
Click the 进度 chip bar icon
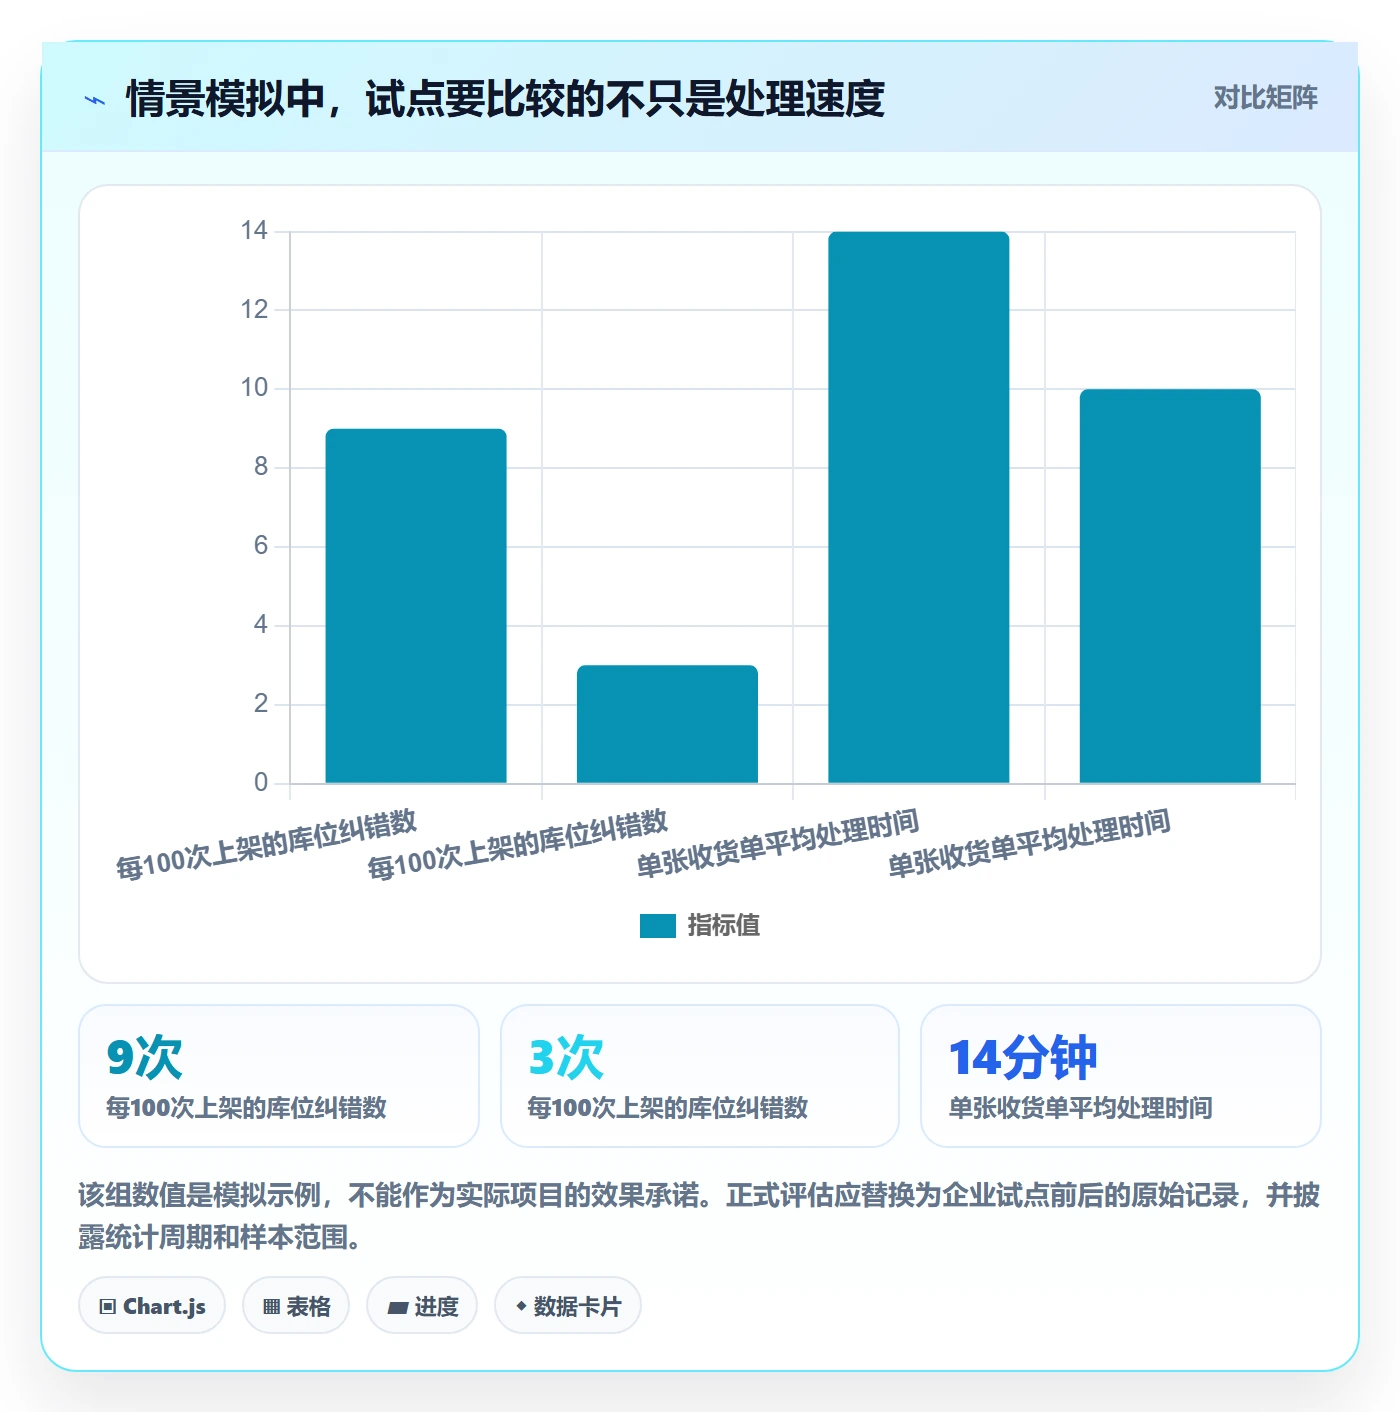(x=398, y=1307)
